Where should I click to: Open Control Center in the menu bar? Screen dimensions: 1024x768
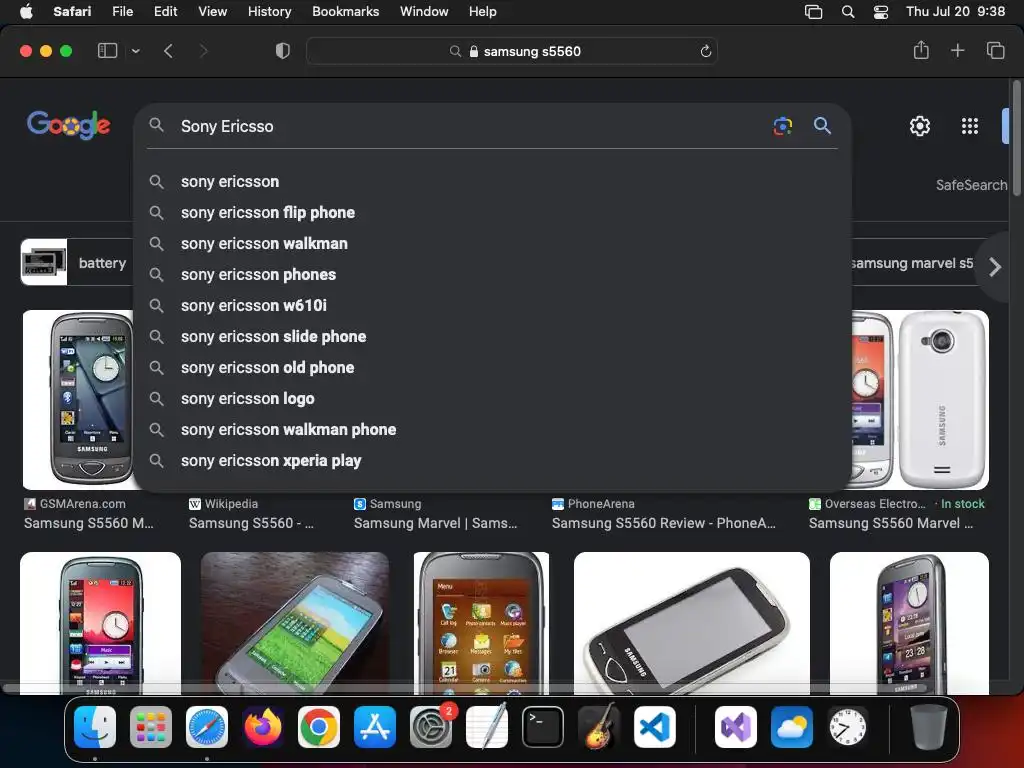880,12
